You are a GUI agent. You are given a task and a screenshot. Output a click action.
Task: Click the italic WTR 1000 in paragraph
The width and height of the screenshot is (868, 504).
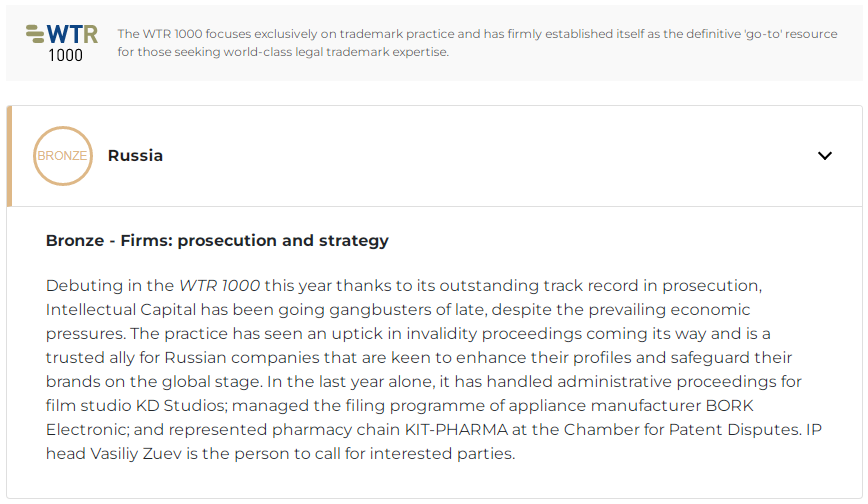pos(219,286)
